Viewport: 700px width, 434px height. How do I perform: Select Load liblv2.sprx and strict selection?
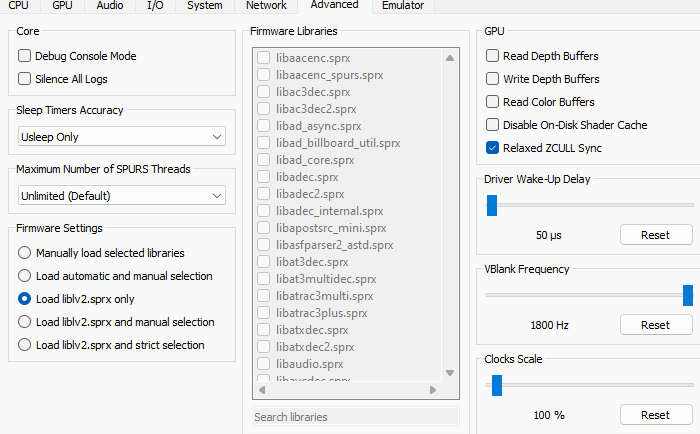[x=26, y=345]
